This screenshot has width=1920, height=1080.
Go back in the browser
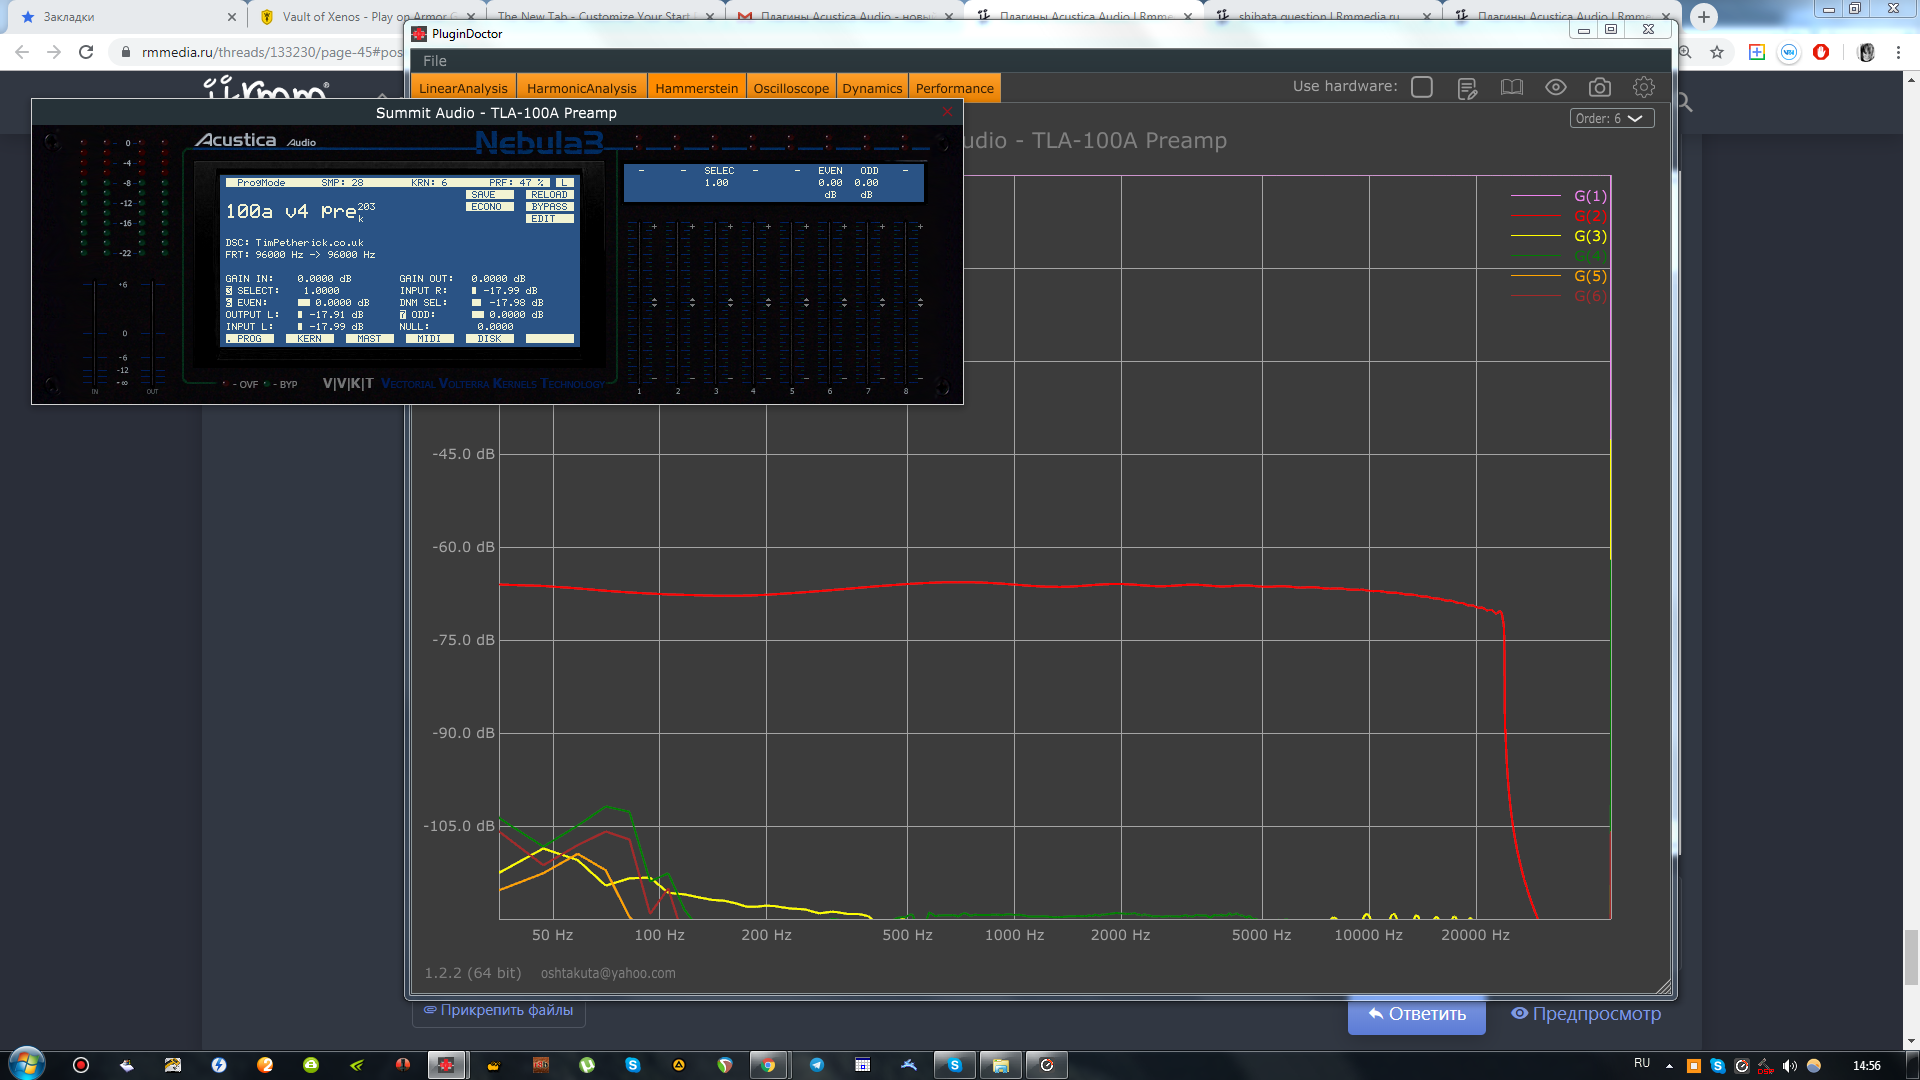[x=22, y=52]
